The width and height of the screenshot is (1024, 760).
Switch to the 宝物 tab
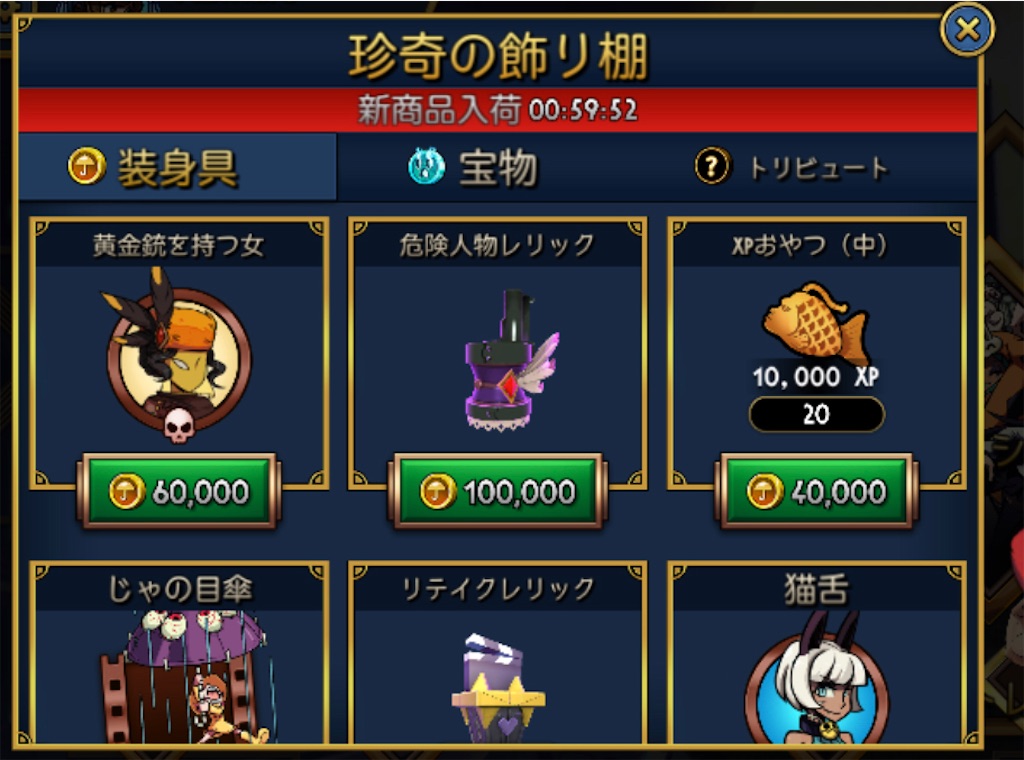[x=500, y=167]
